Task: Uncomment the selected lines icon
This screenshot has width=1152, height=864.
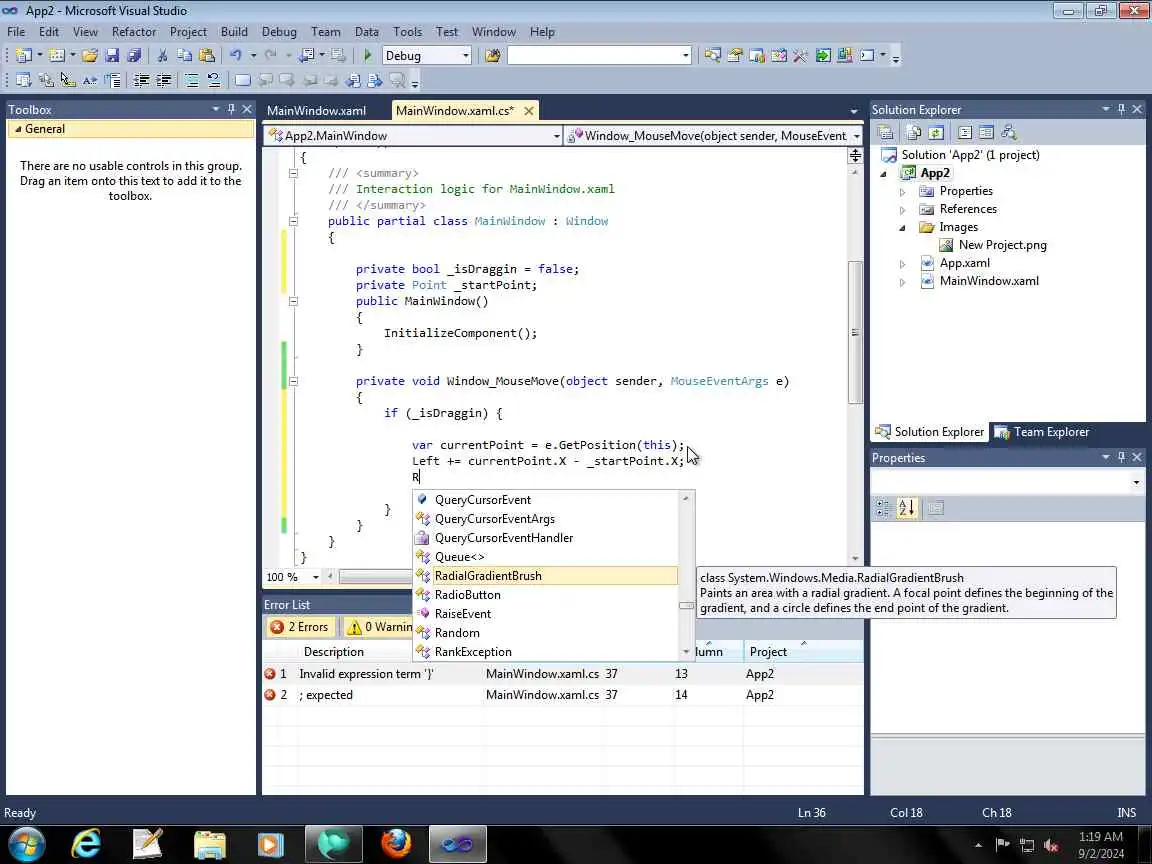Action: click(214, 80)
